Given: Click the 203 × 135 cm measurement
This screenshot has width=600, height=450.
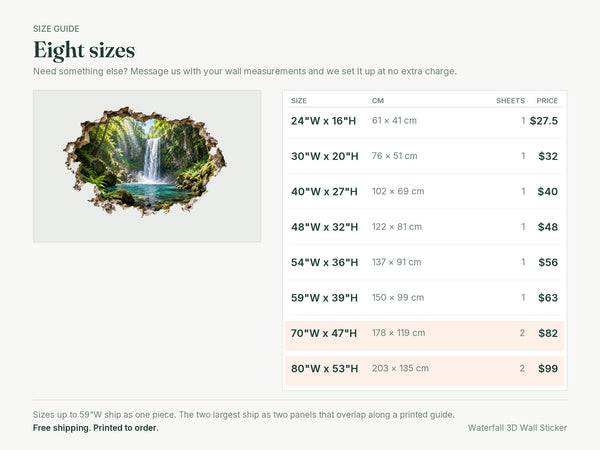Looking at the screenshot, I should point(400,368).
